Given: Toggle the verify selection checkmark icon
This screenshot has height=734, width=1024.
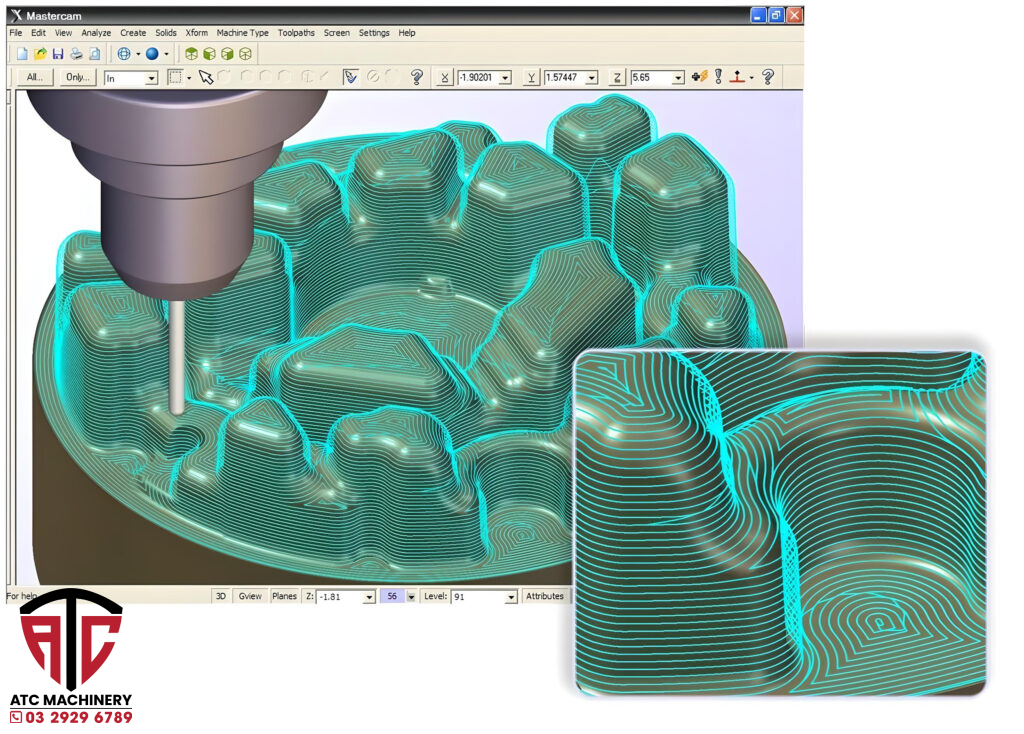Looking at the screenshot, I should [x=351, y=77].
